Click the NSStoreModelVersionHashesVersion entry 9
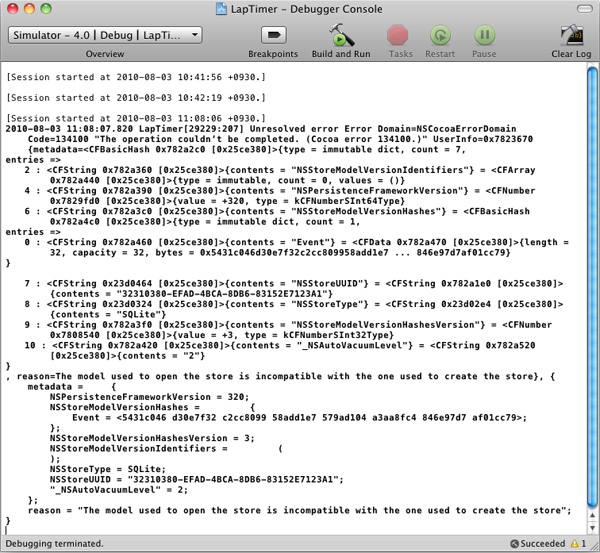 288,325
